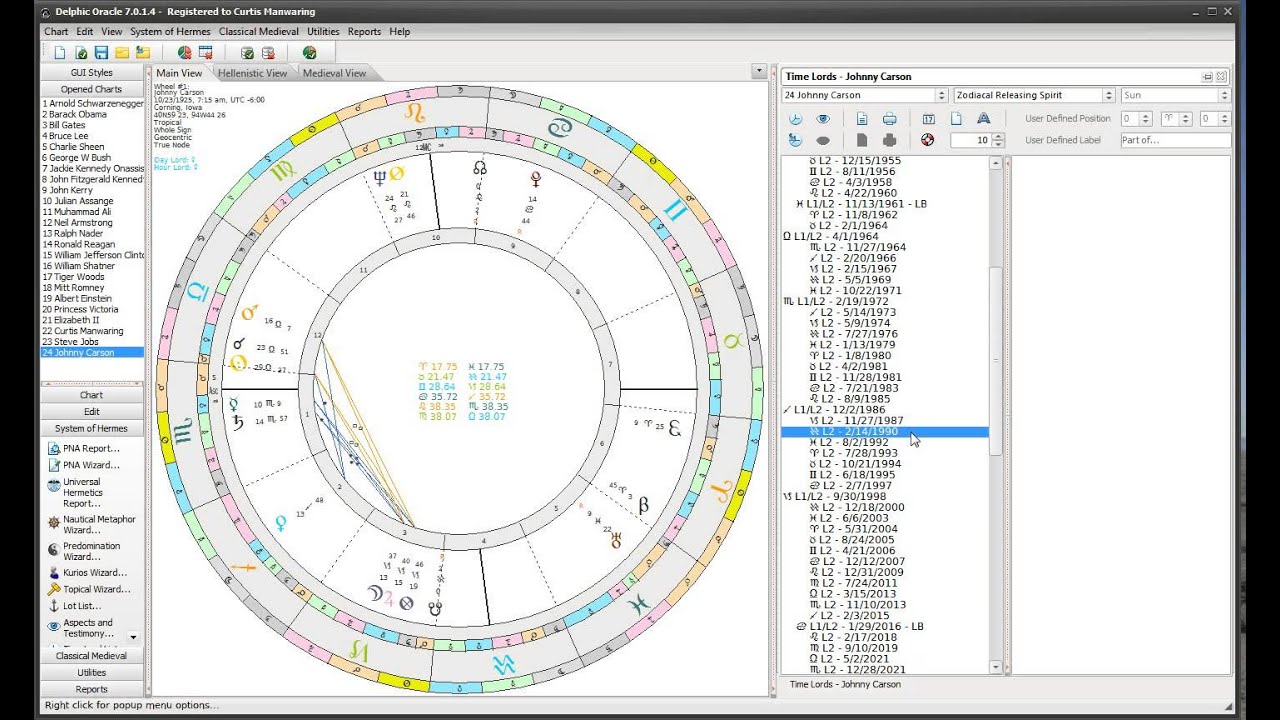Click the yellow open folder icon
Viewport: 1280px width, 720px height.
click(122, 52)
